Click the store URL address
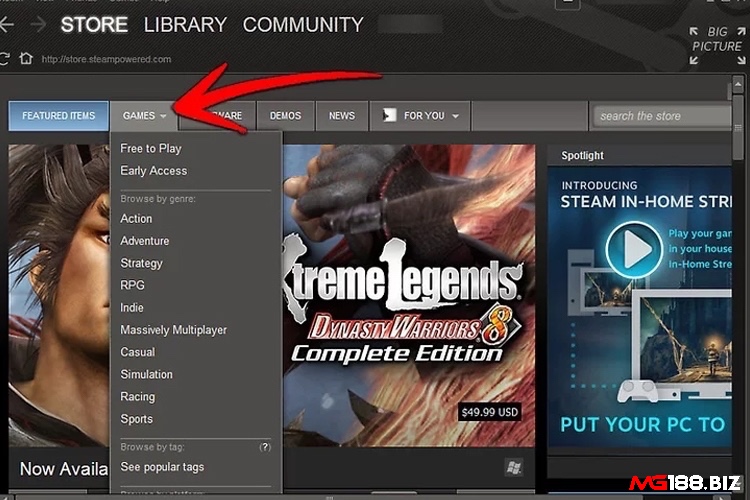 click(106, 59)
